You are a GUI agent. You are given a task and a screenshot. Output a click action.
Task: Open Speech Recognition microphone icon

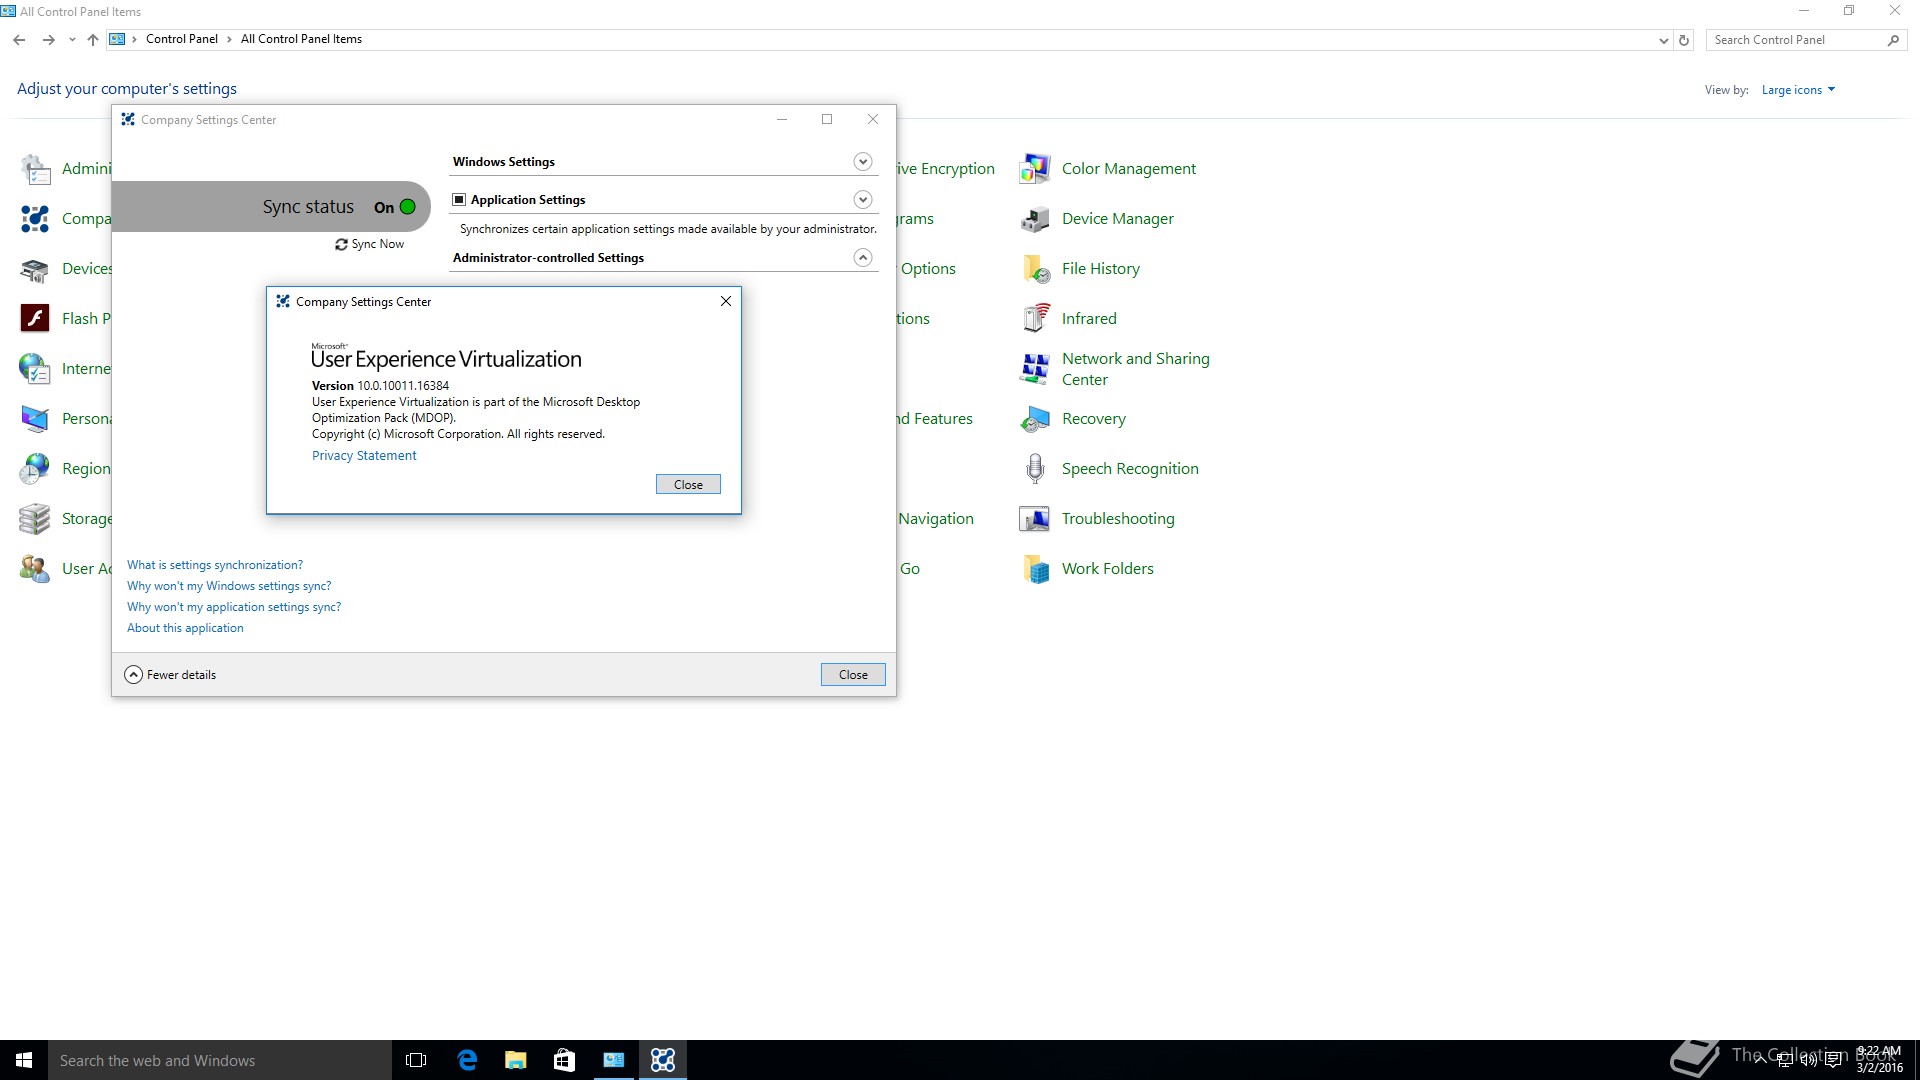tap(1035, 469)
